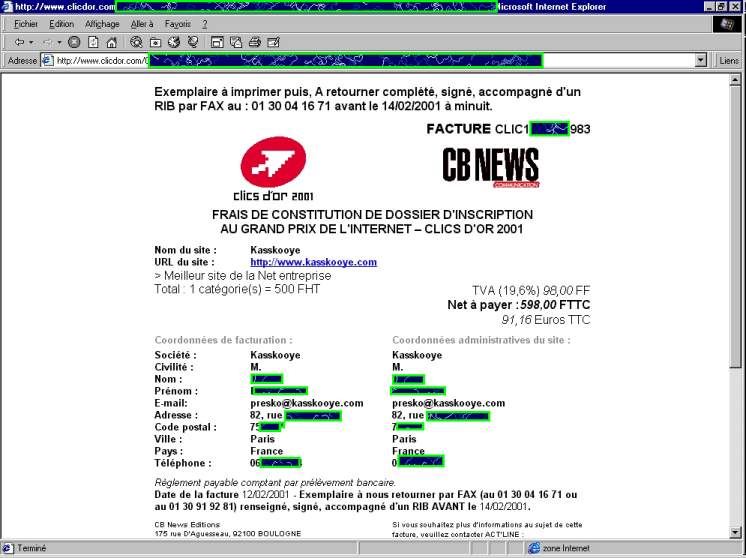Click 'Règlement payable comptant par prélèvement bancaire.'
The height and width of the screenshot is (558, 746).
coord(275,483)
